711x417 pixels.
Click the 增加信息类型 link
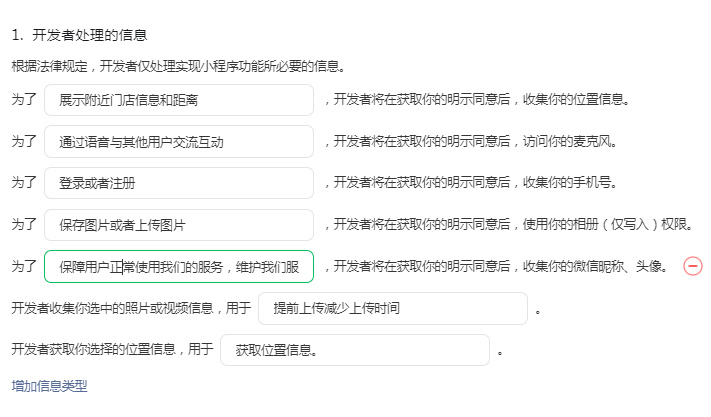(49, 386)
